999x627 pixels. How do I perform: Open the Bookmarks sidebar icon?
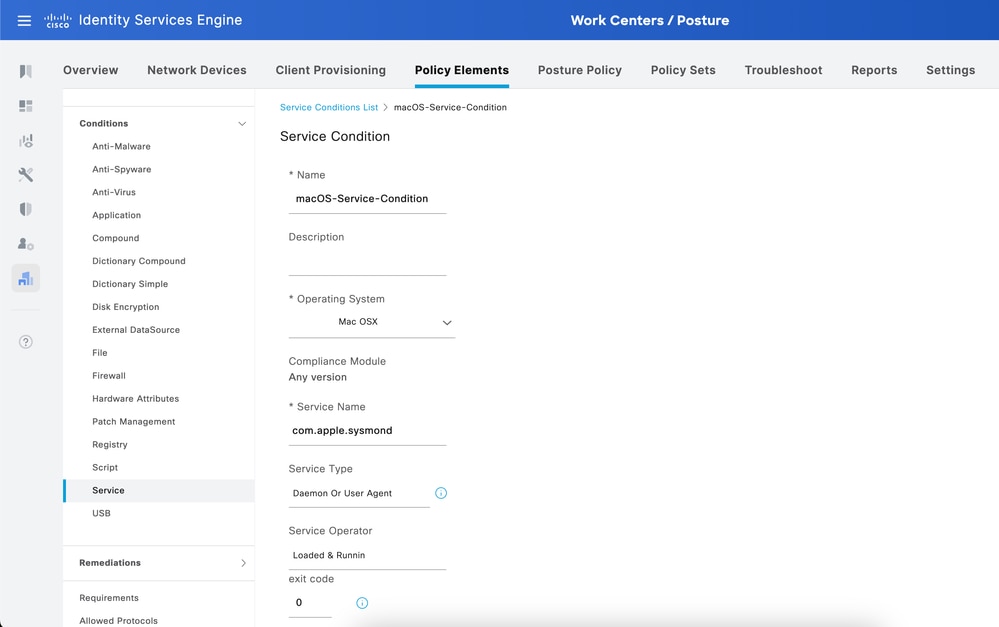25,71
